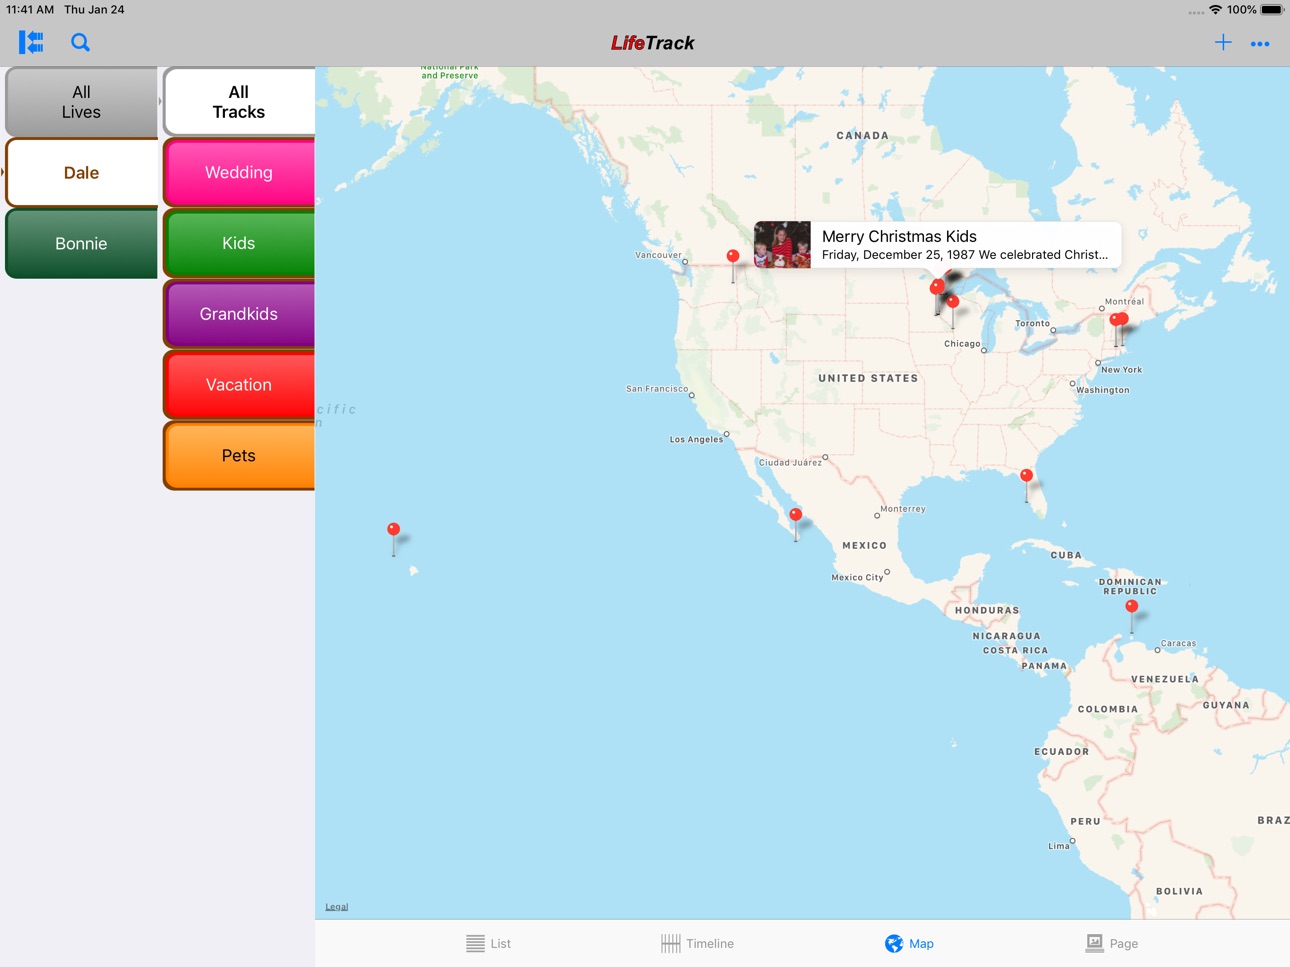Select the Vacation track
Image resolution: width=1290 pixels, height=967 pixels.
pyautogui.click(x=239, y=385)
